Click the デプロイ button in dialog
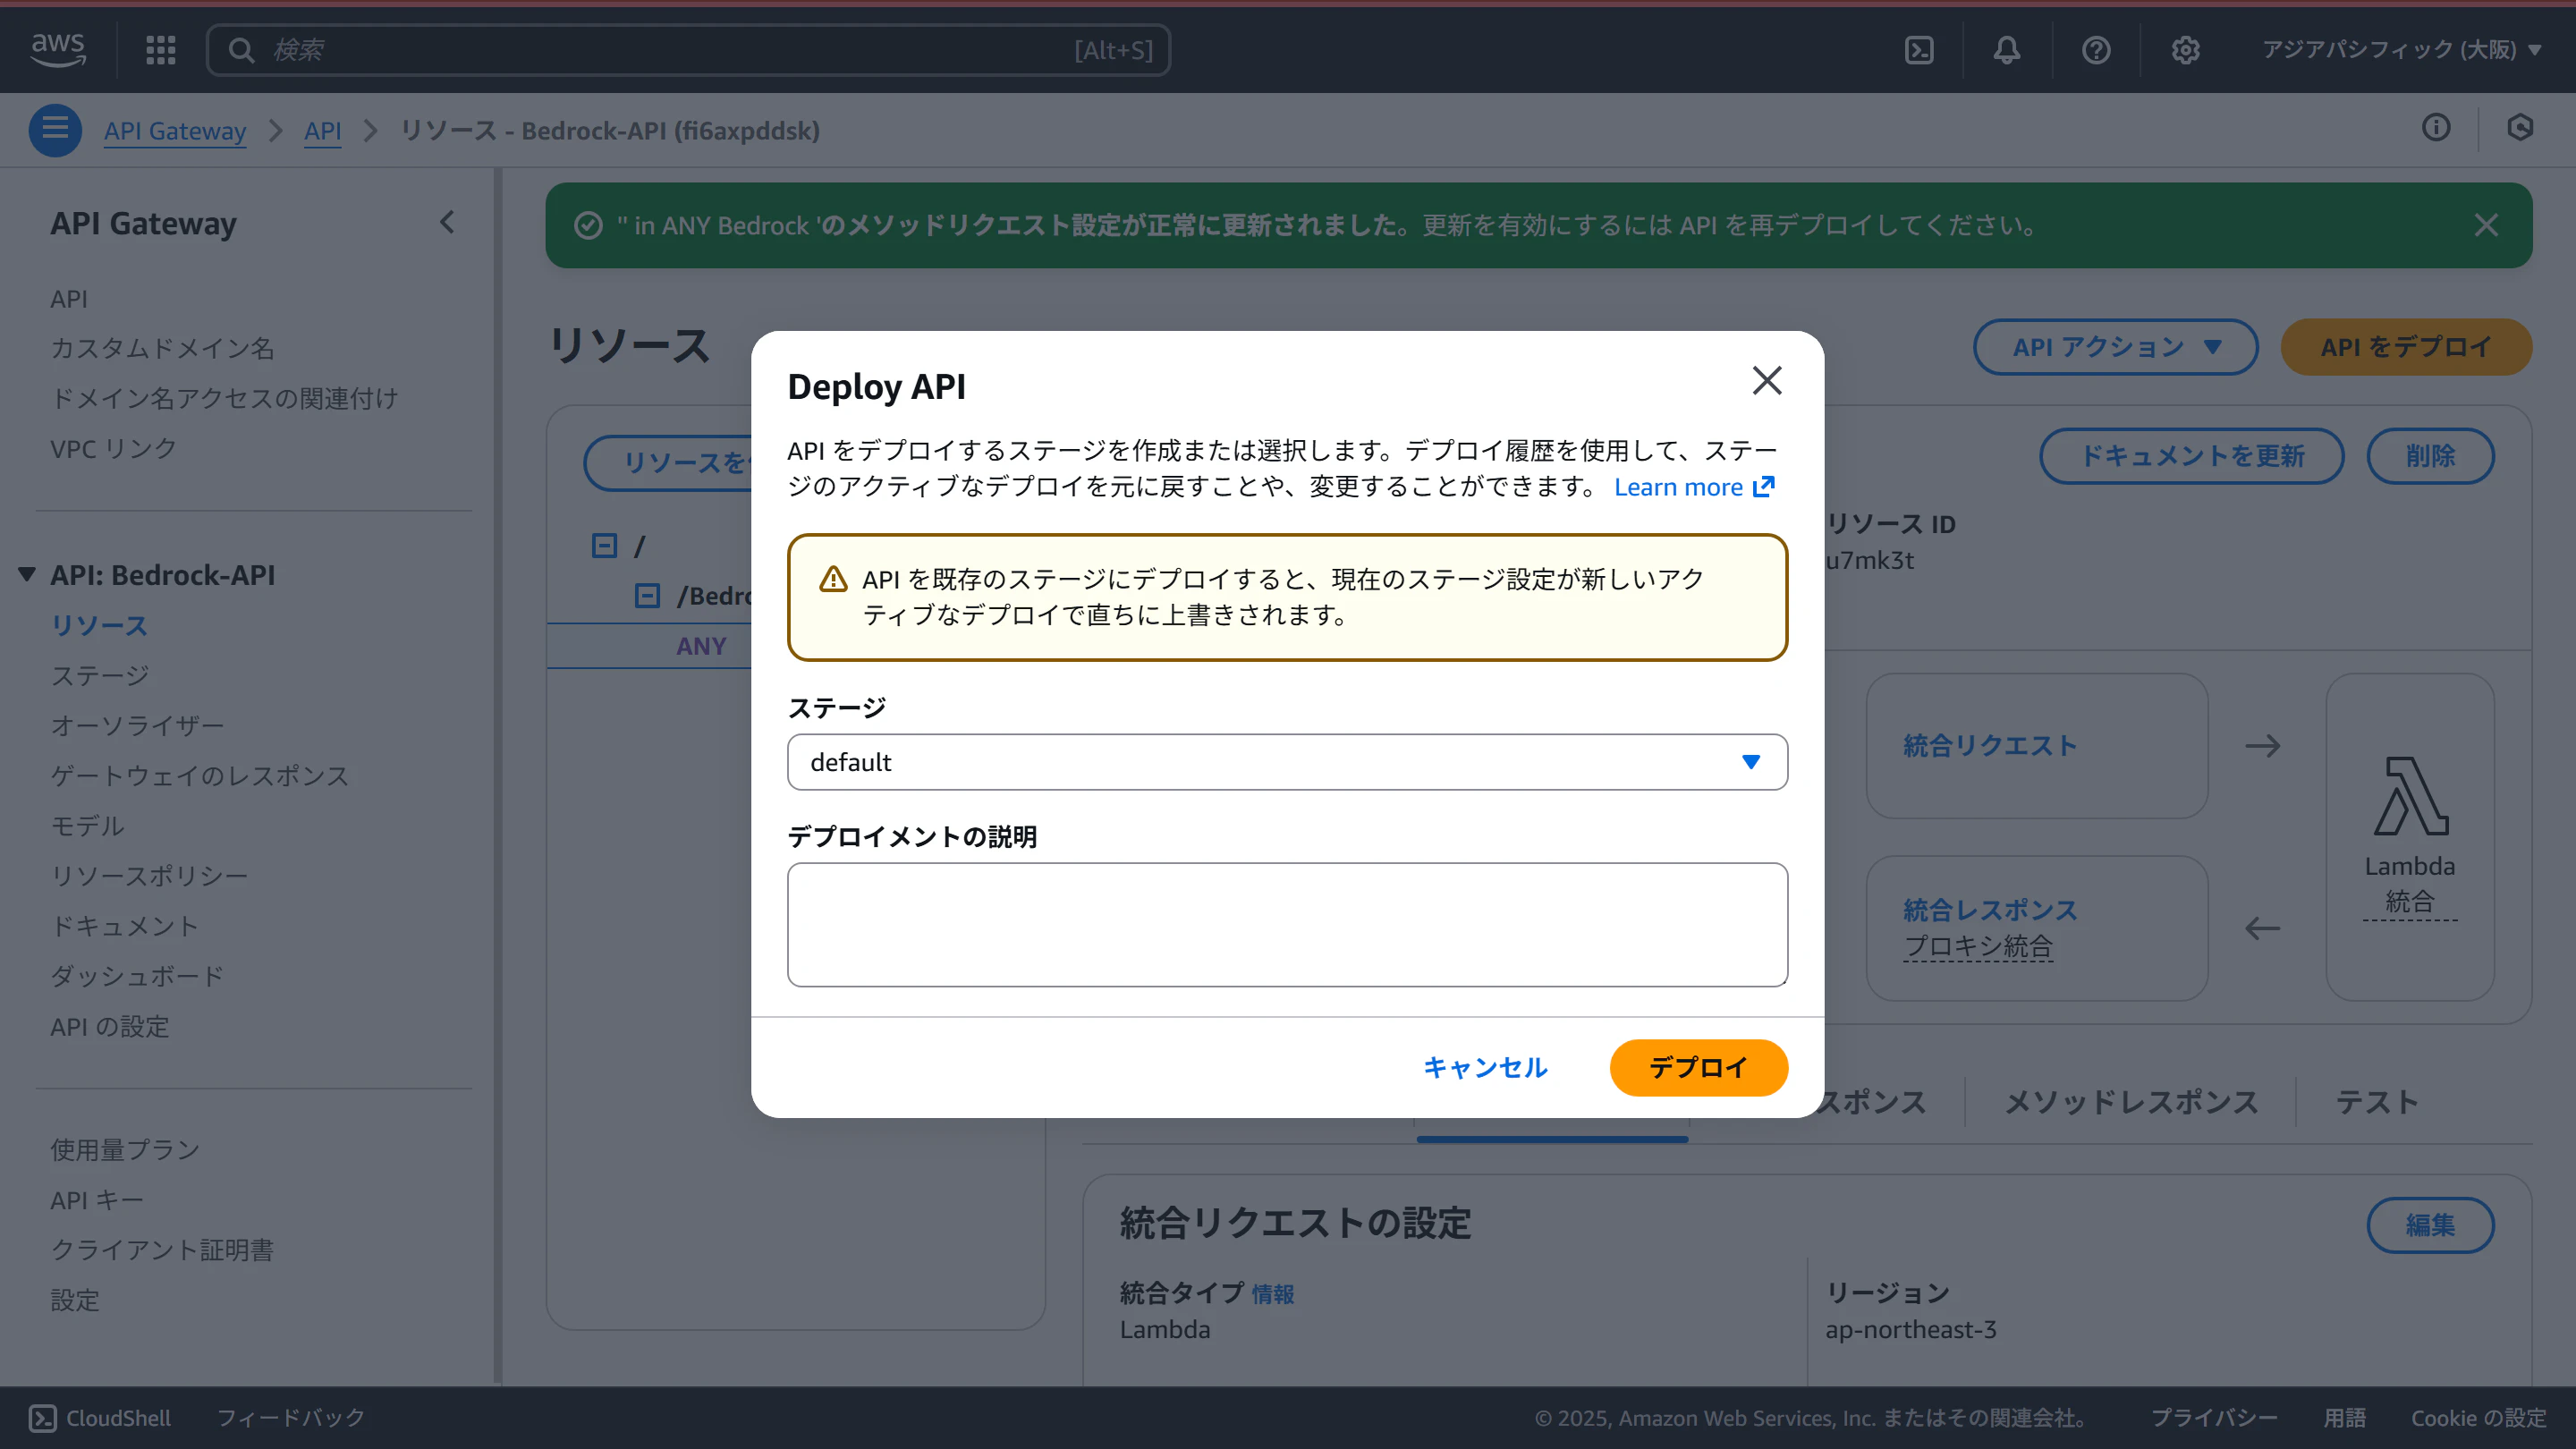This screenshot has width=2576, height=1449. [x=1698, y=1067]
